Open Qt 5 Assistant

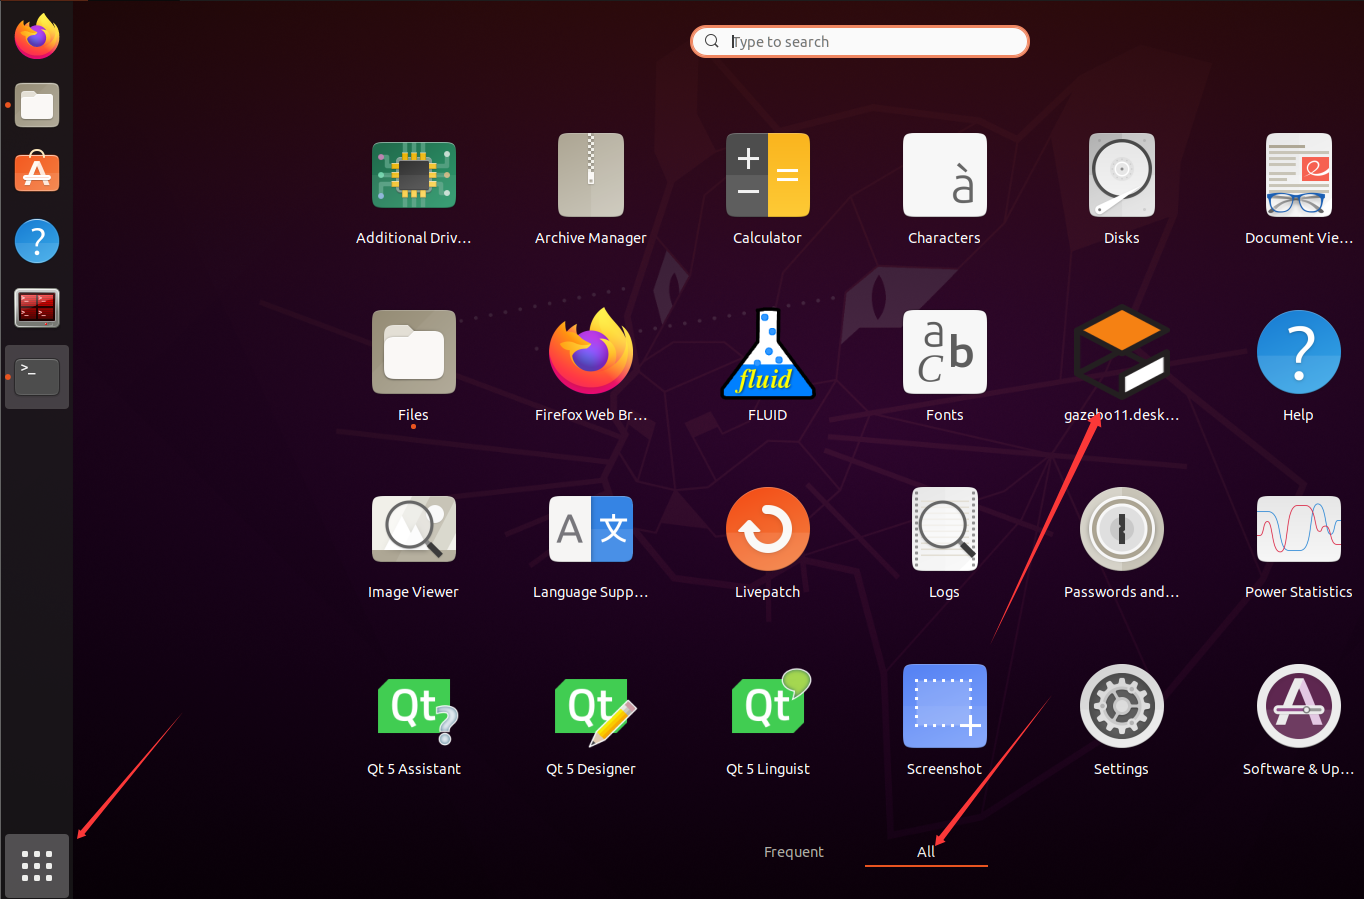418,710
